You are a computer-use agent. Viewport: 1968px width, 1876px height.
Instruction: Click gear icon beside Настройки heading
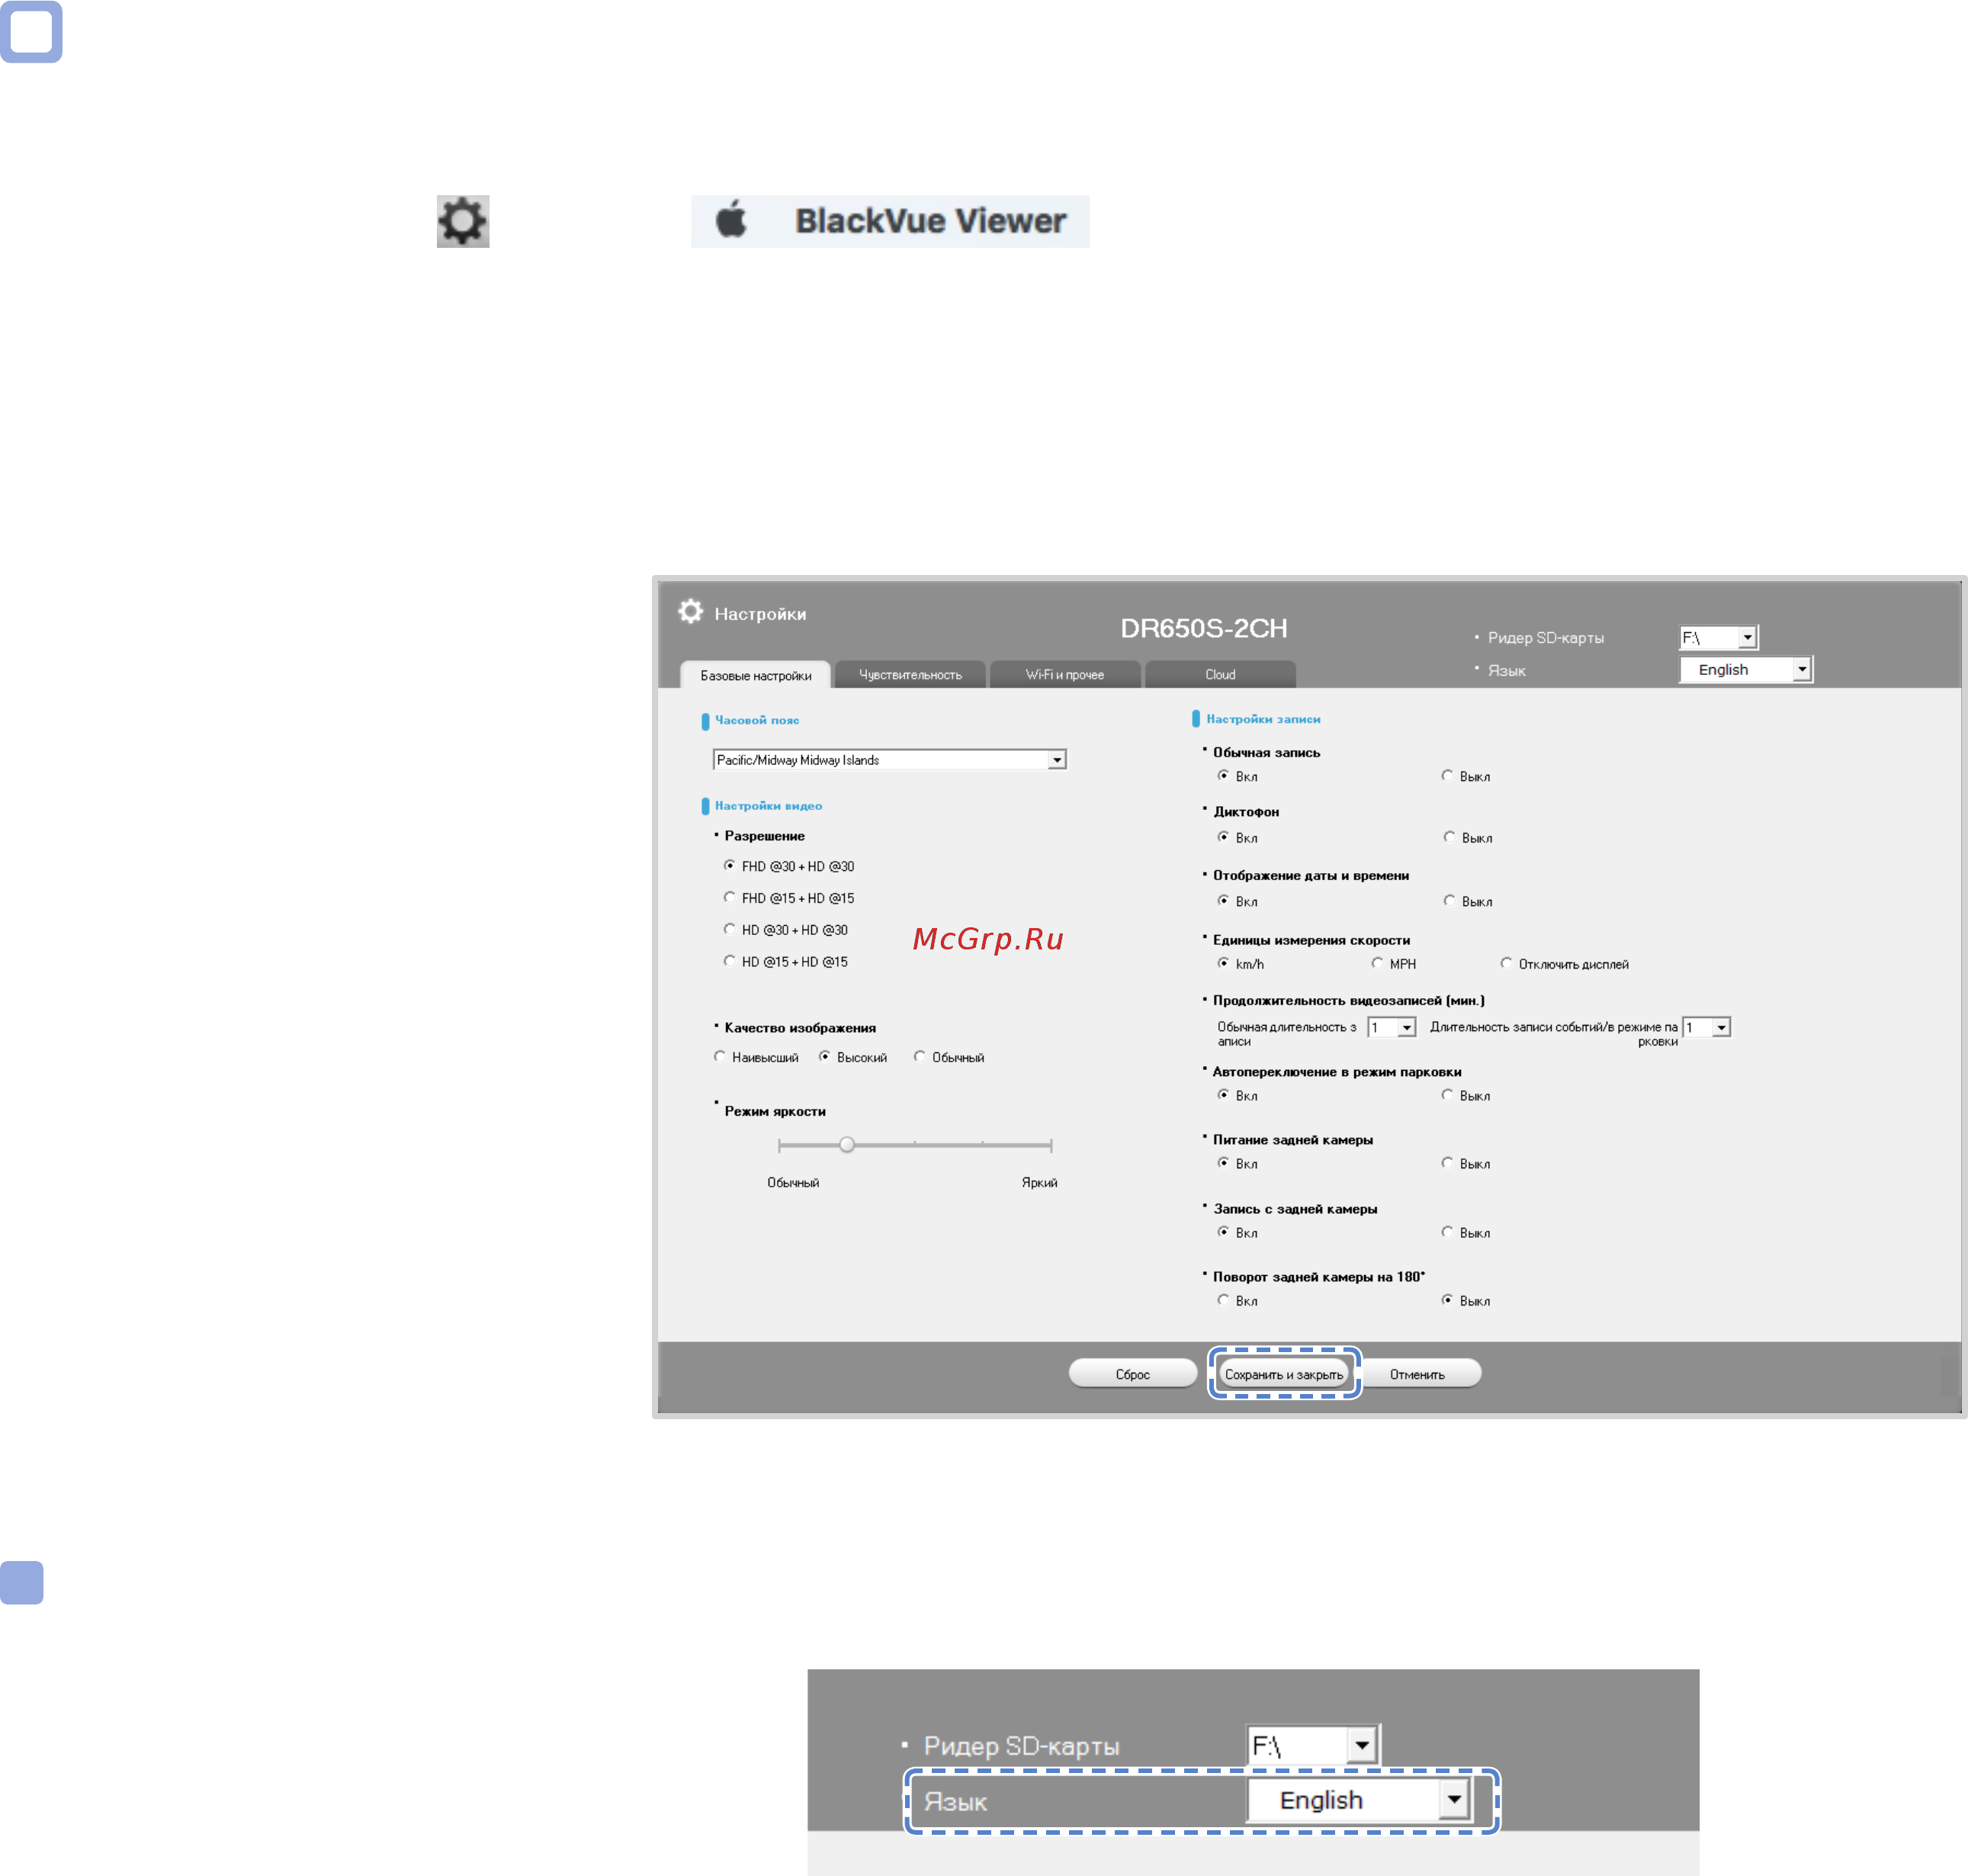pos(690,612)
